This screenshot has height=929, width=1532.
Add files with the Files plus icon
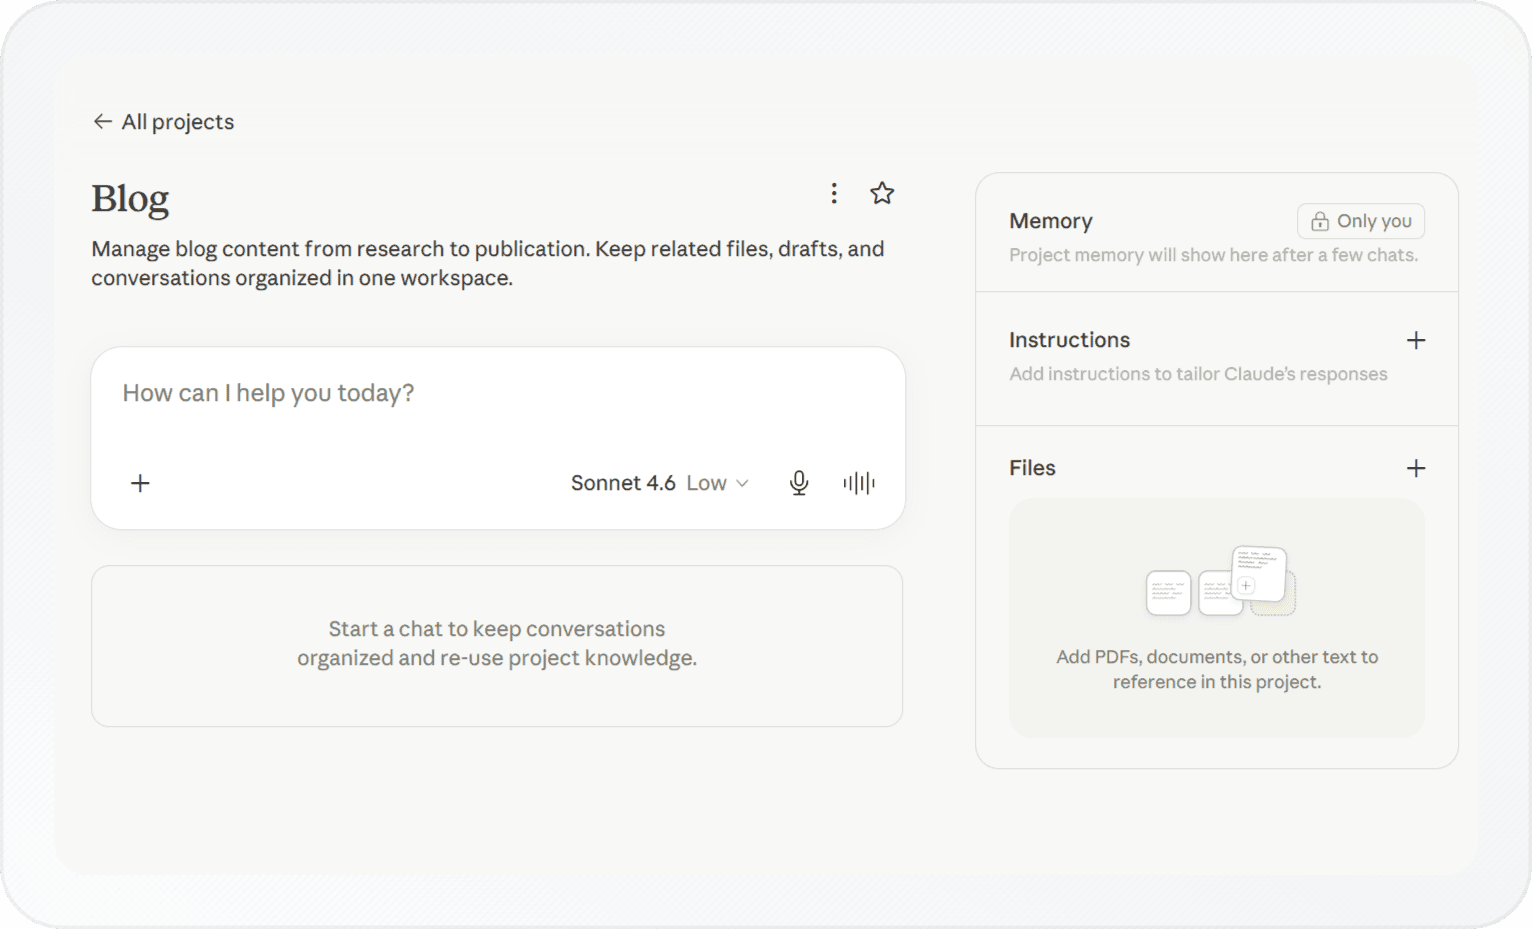[x=1416, y=468]
